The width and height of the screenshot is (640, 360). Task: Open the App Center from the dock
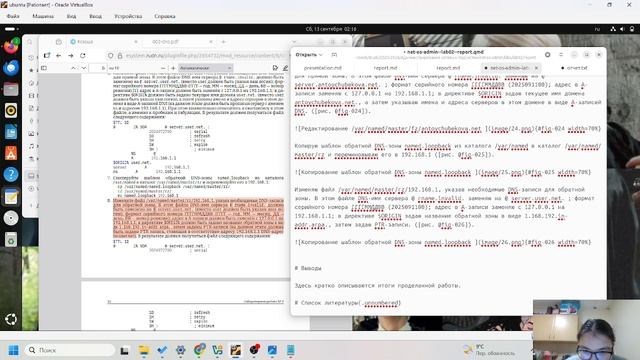pyautogui.click(x=11, y=153)
